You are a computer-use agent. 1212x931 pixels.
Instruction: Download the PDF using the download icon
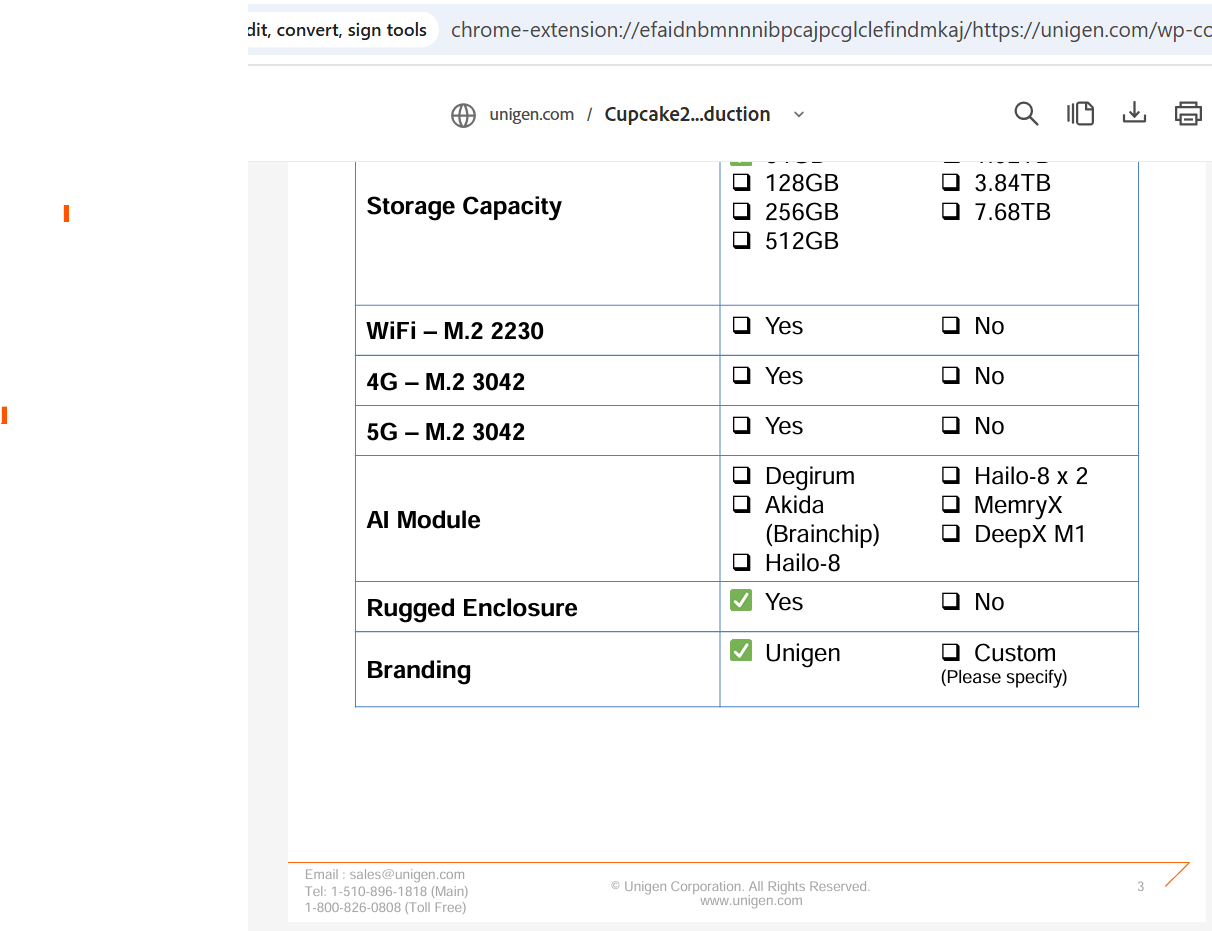[1134, 114]
